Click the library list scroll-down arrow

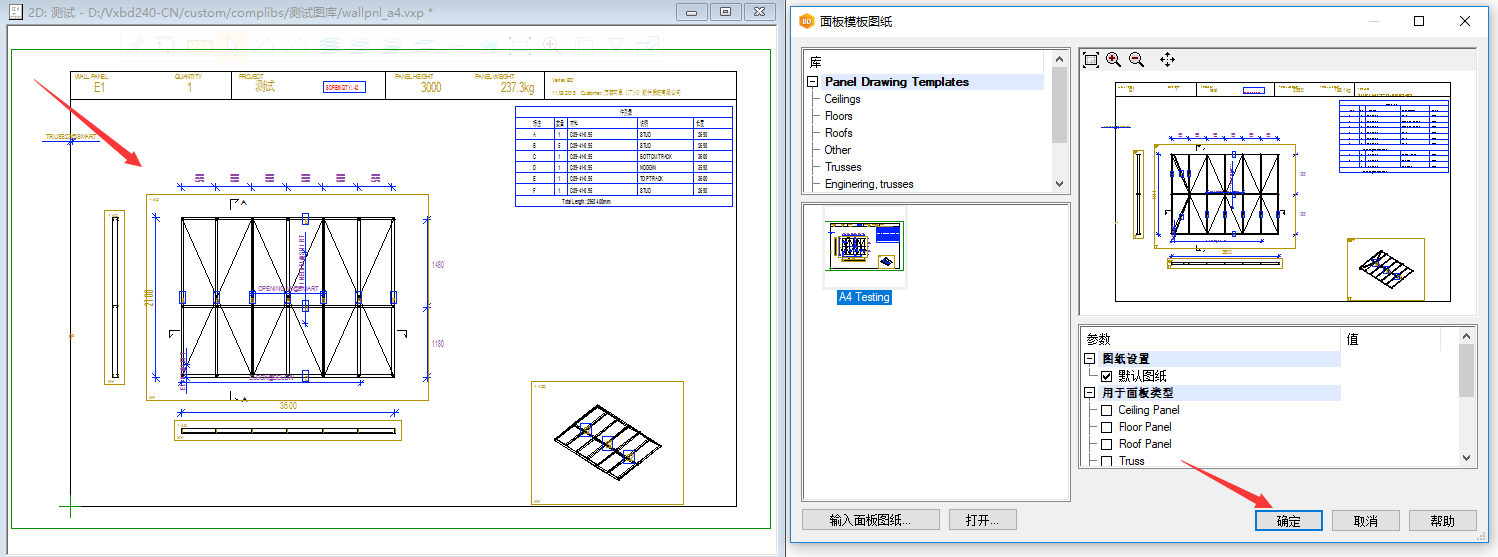[1061, 184]
